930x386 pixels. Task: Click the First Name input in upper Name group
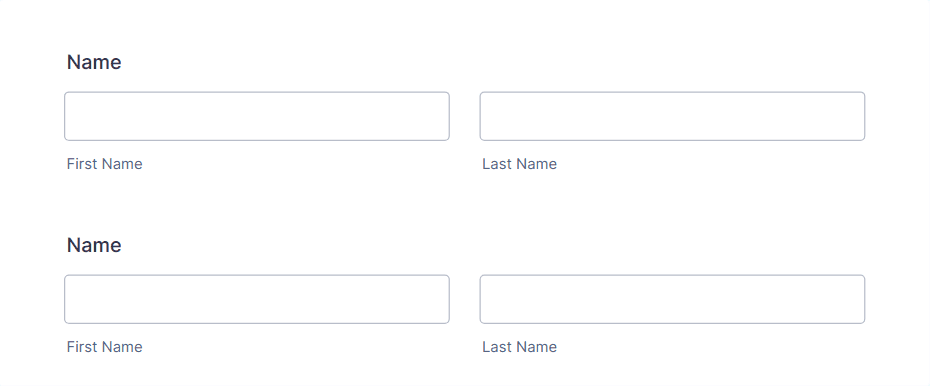(257, 116)
